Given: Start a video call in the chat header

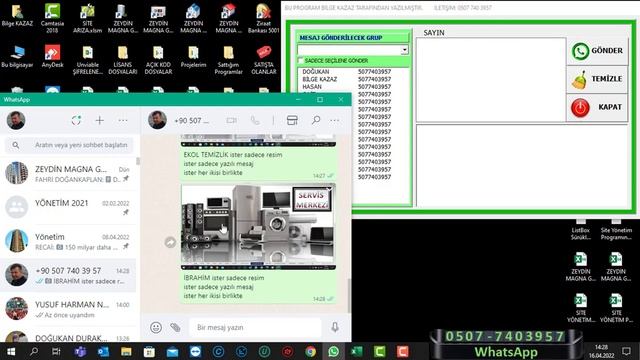Looking at the screenshot, I should point(231,120).
